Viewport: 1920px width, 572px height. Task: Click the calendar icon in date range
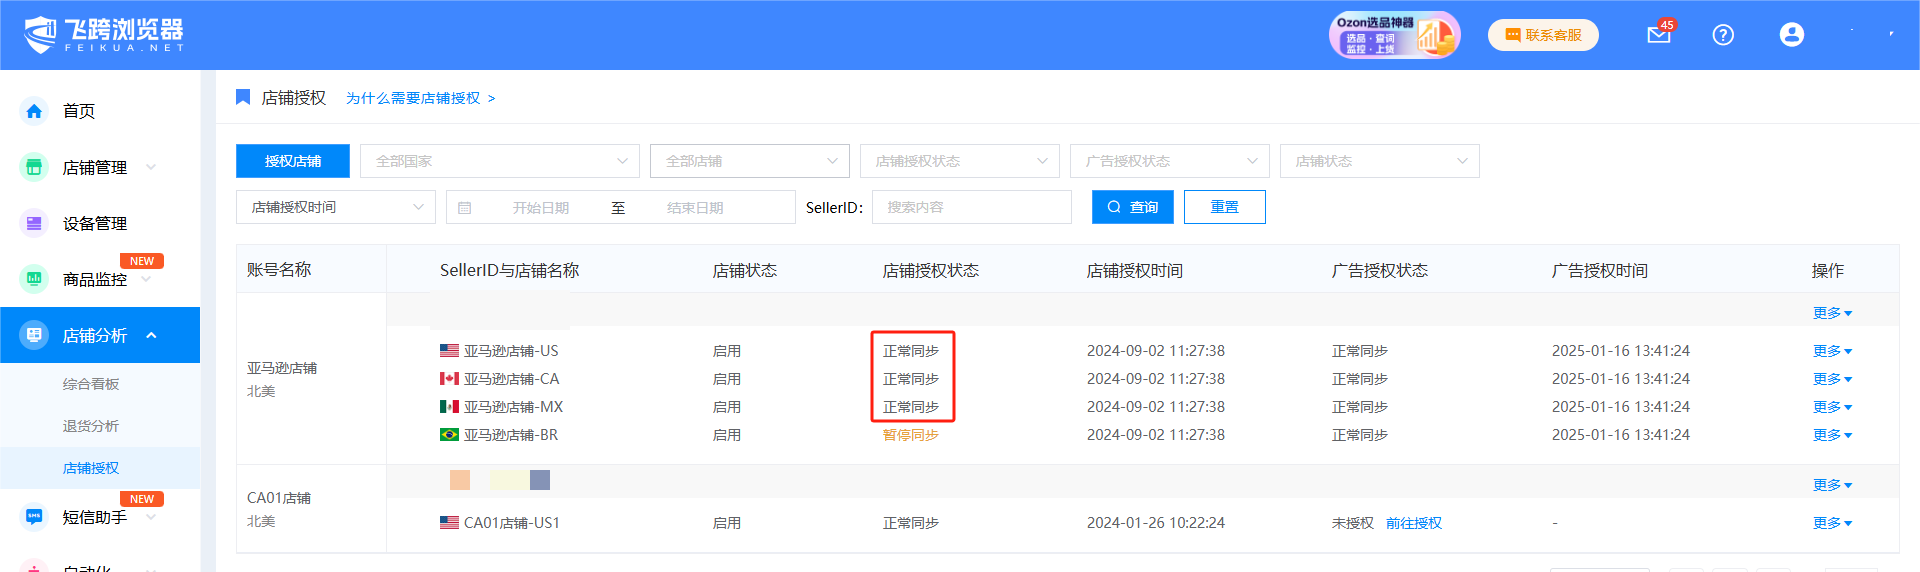coord(465,208)
